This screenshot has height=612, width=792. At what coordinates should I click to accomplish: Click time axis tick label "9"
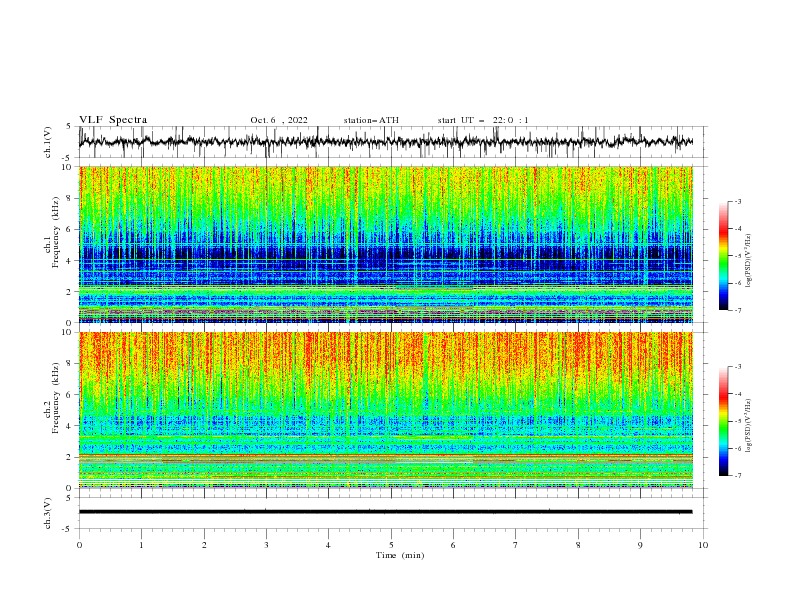pyautogui.click(x=640, y=545)
